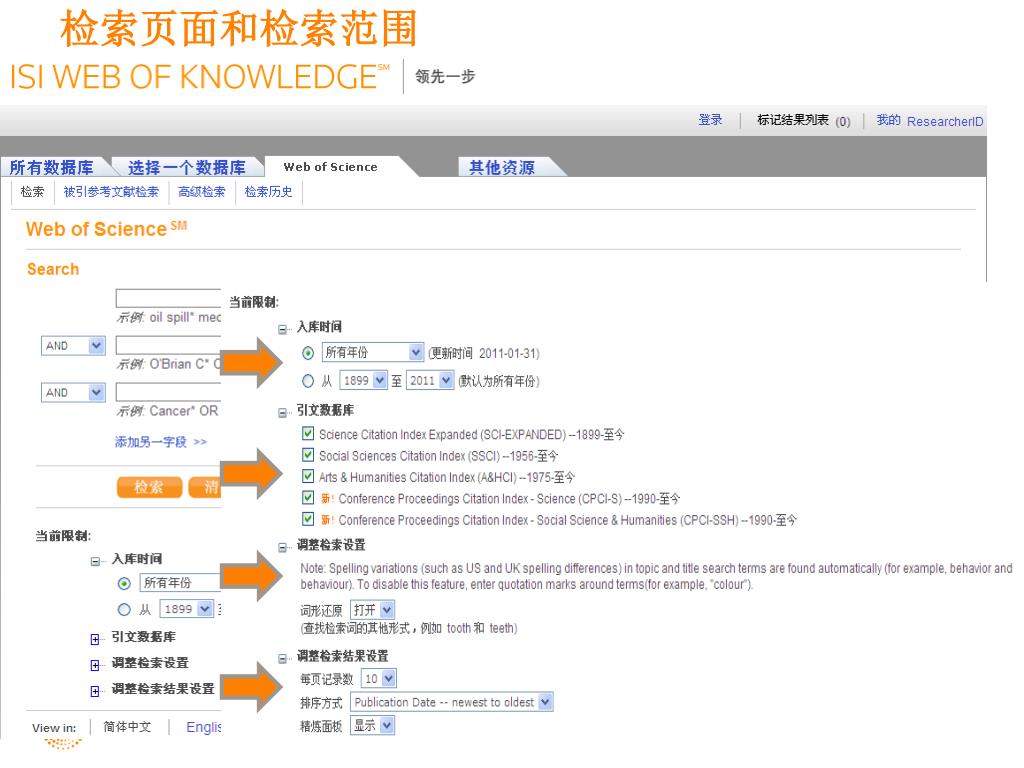This screenshot has width=1024, height=768.
Task: Open the 1899 start-year dropdown in the enlarged panel
Action: (364, 380)
